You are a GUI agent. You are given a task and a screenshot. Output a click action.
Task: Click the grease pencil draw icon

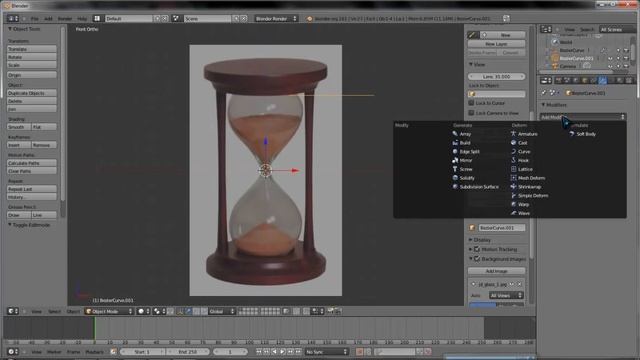point(473,35)
